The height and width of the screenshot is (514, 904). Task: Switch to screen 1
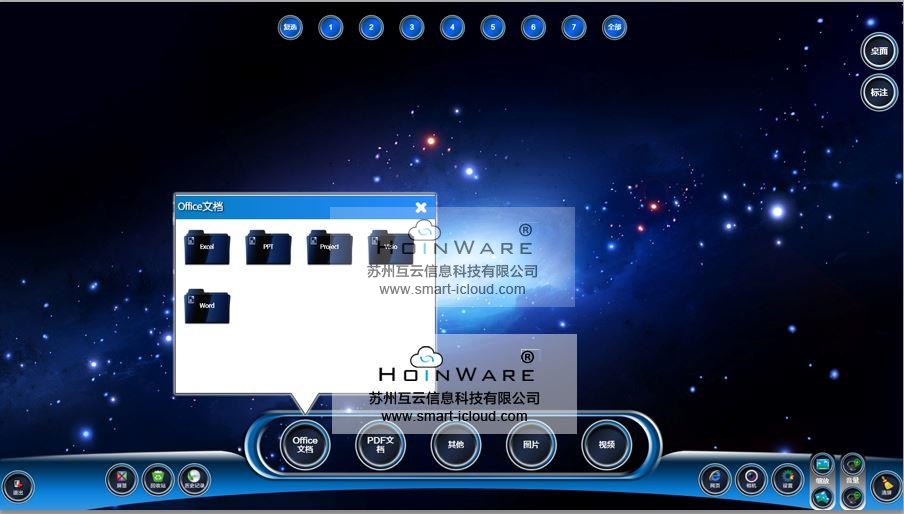click(330, 27)
